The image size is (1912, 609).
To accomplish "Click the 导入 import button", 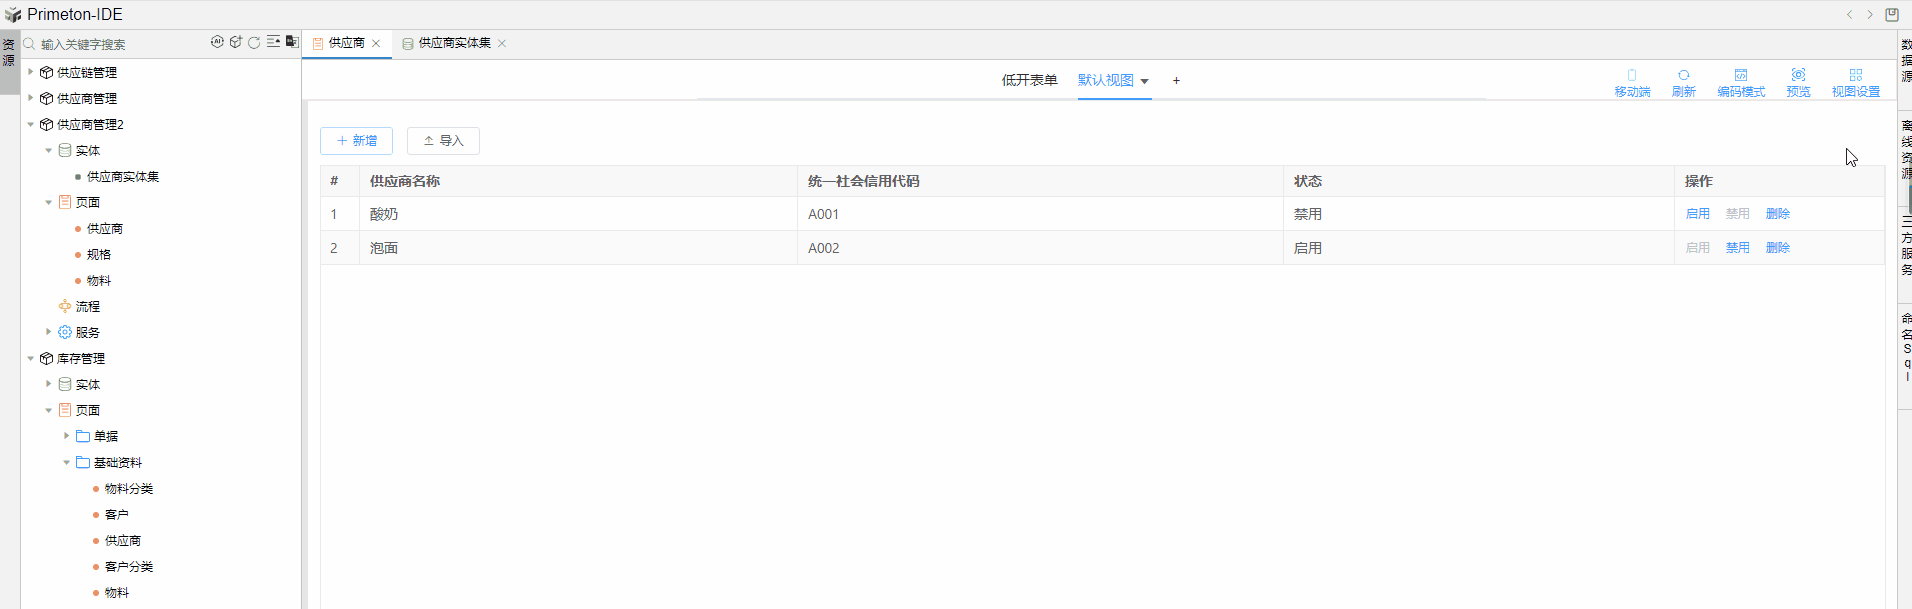I will [443, 141].
